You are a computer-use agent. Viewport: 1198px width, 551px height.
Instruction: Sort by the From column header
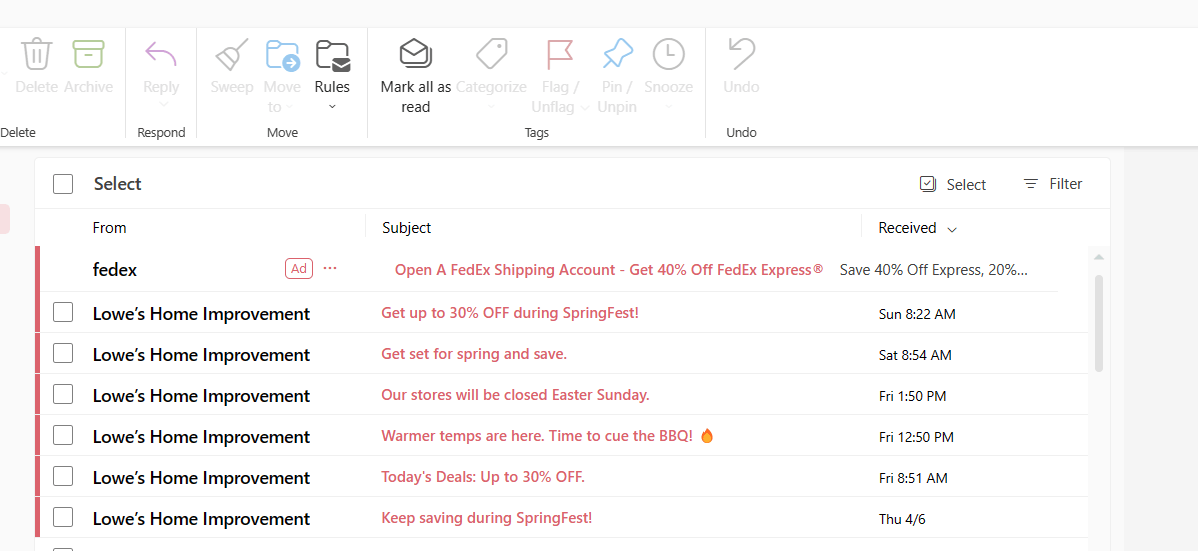pyautogui.click(x=109, y=228)
